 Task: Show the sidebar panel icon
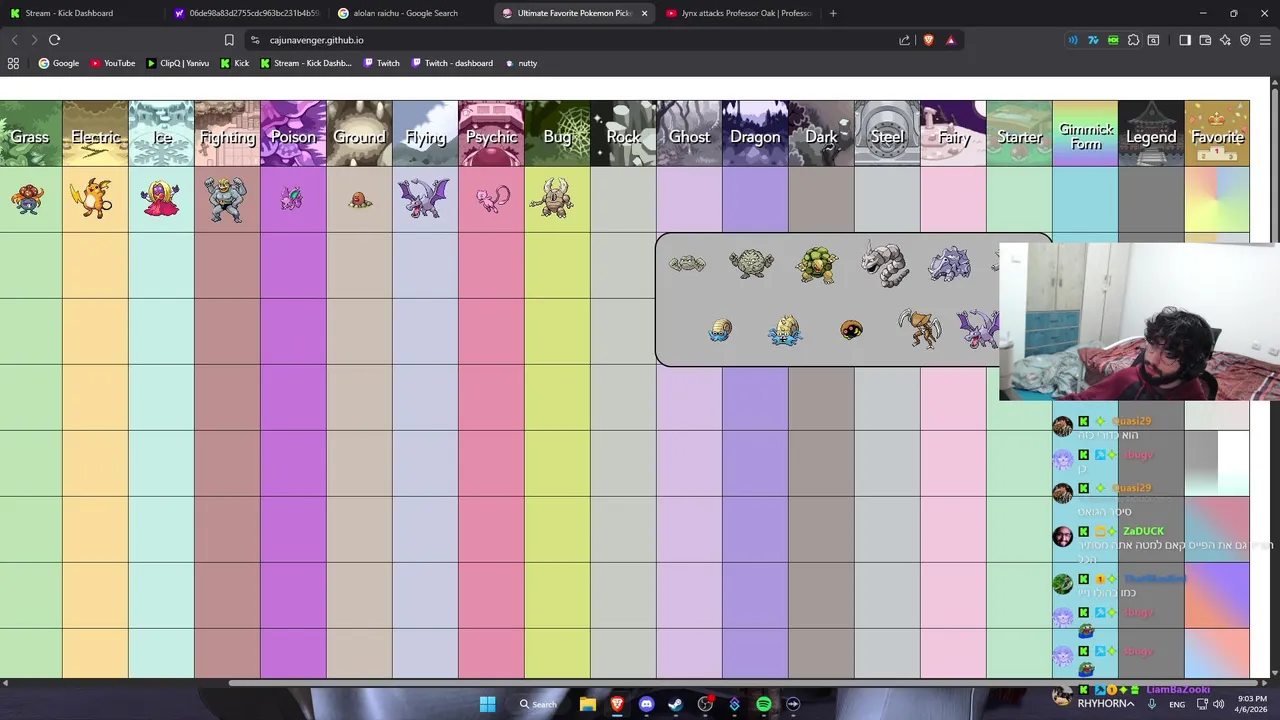[x=1185, y=40]
